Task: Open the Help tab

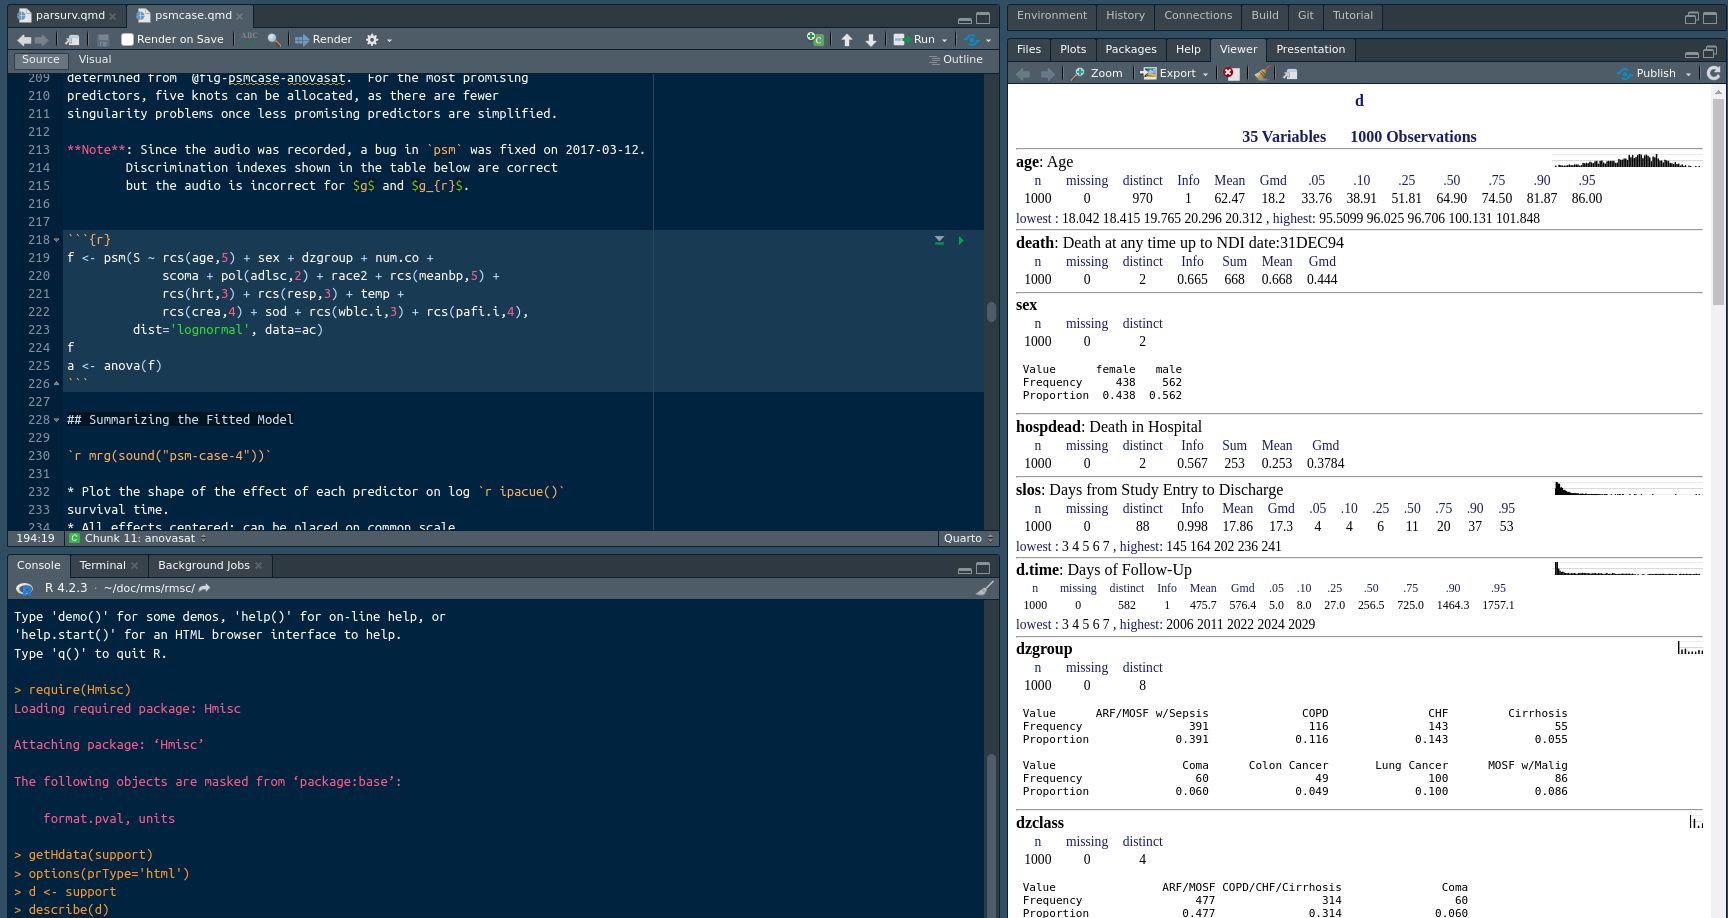Action: point(1187,50)
